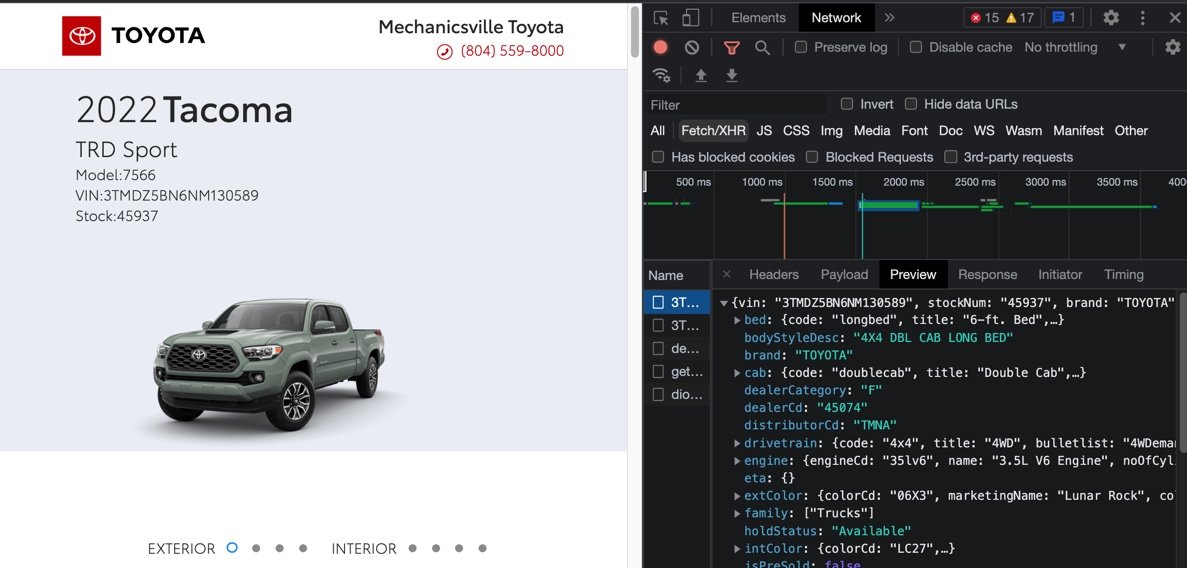Open the Initiator tab
The width and height of the screenshot is (1187, 568).
coord(1060,274)
